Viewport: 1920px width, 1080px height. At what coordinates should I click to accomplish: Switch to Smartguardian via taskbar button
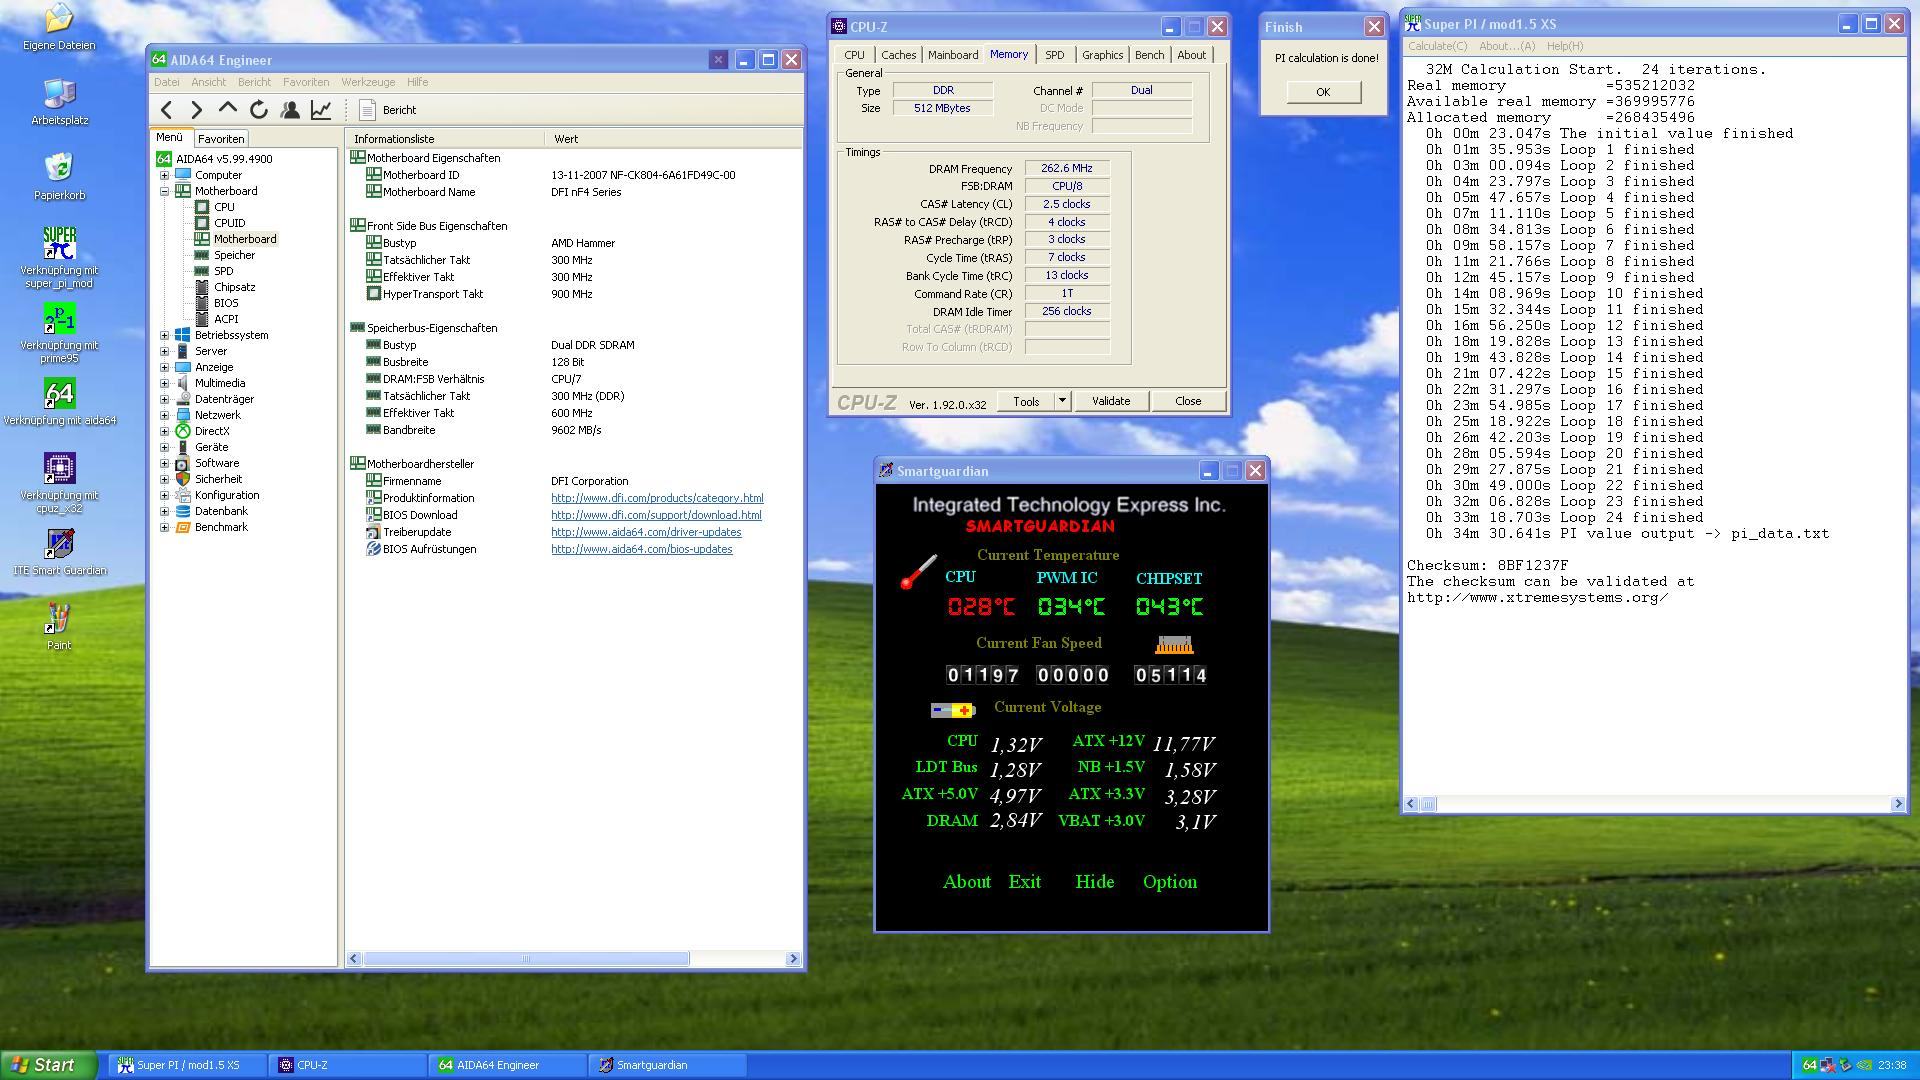point(667,1065)
